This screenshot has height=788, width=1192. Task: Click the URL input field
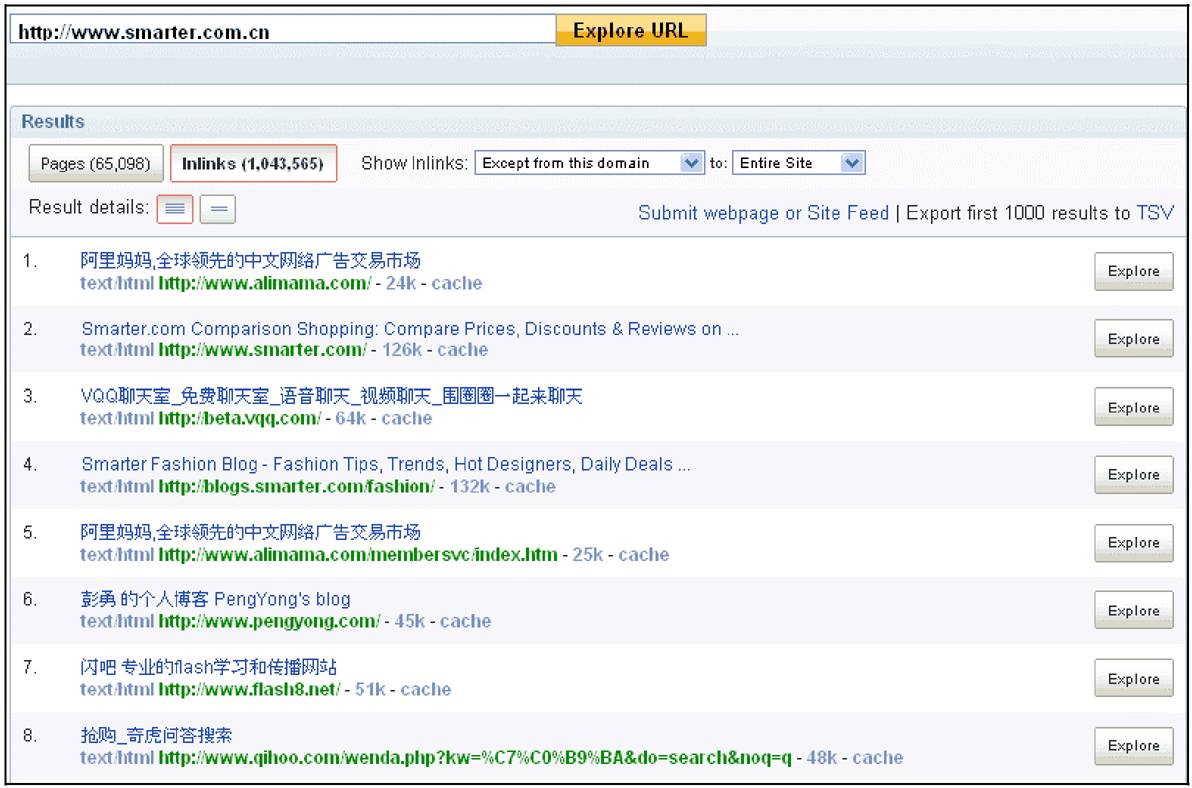click(283, 31)
